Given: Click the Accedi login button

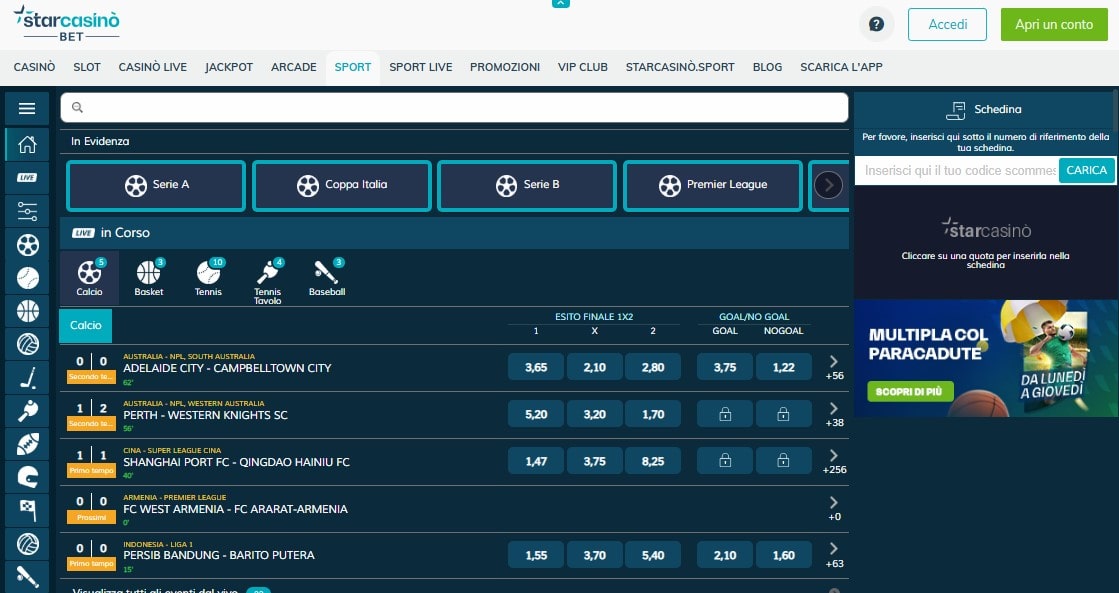Looking at the screenshot, I should pyautogui.click(x=947, y=24).
